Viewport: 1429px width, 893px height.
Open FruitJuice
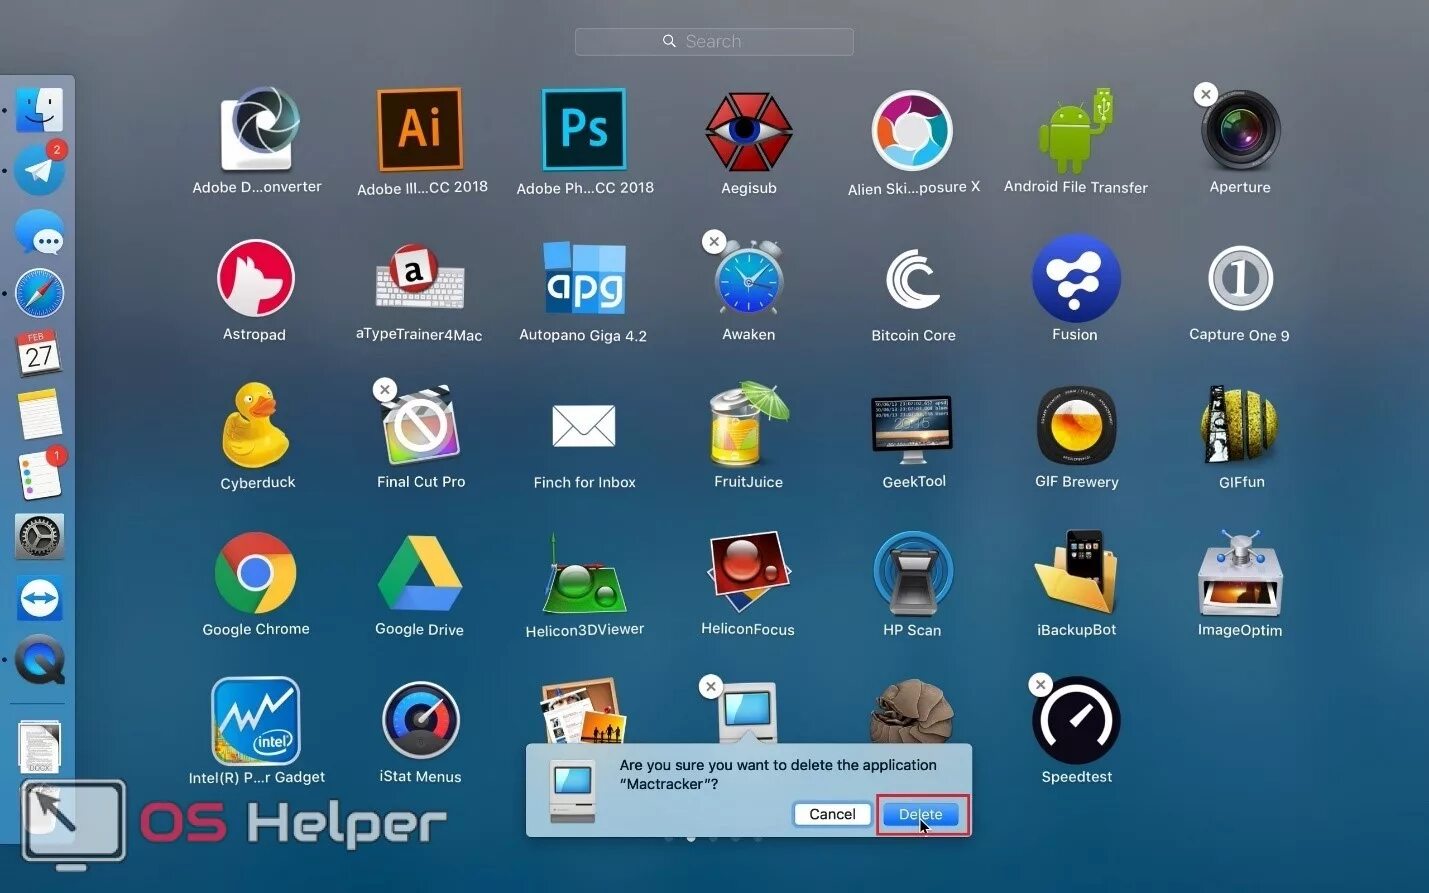pyautogui.click(x=748, y=424)
